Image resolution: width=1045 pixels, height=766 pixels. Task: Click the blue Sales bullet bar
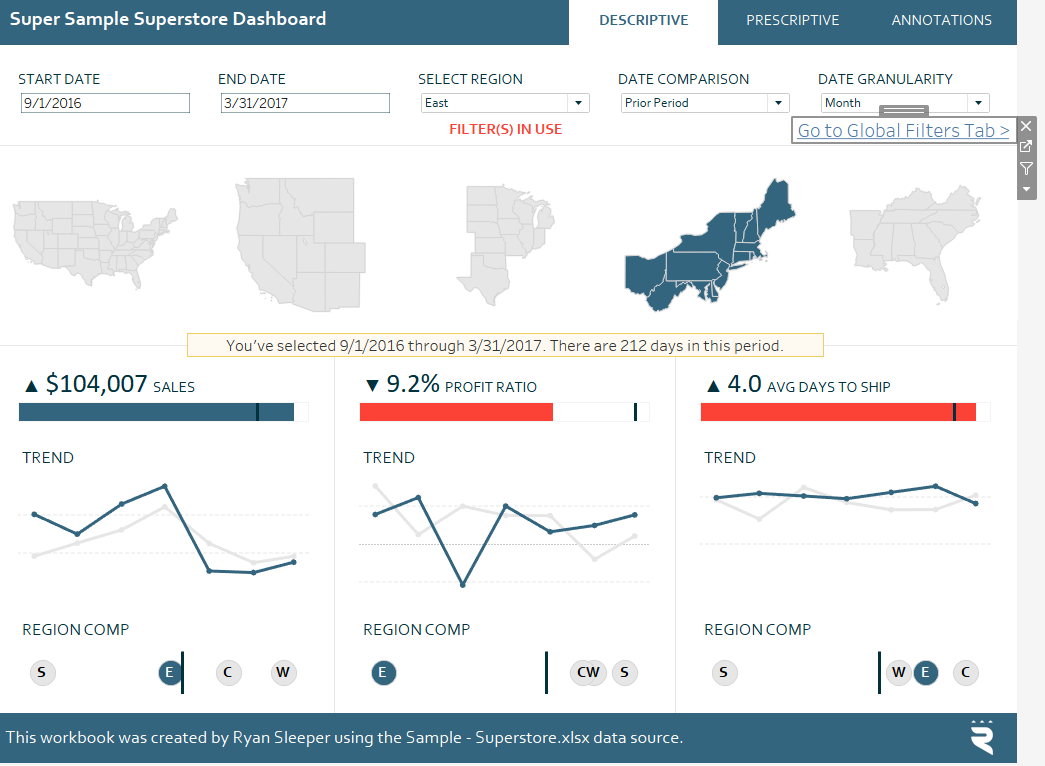point(157,412)
